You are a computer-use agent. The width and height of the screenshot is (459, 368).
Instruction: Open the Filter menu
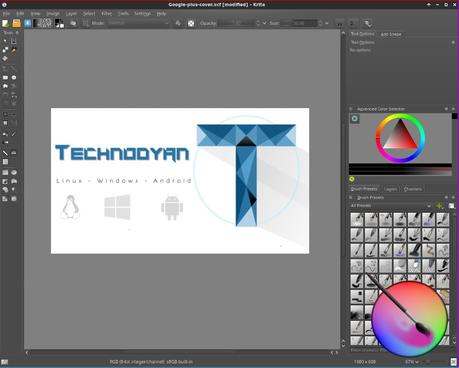tap(106, 14)
